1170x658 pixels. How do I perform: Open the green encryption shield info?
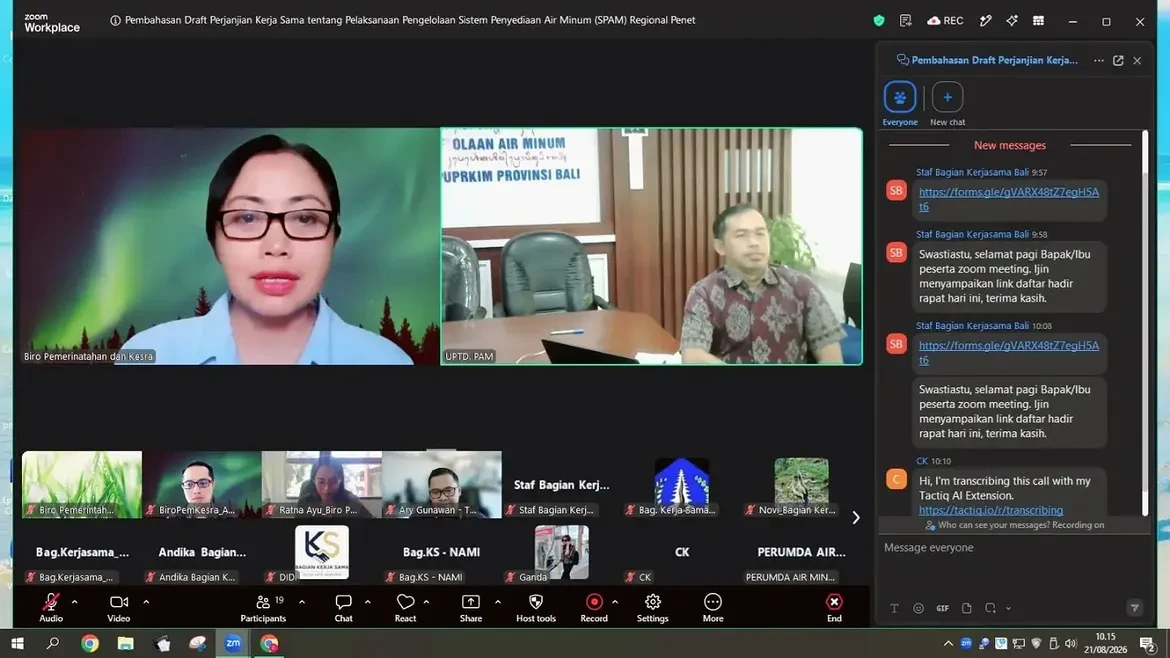coord(879,21)
